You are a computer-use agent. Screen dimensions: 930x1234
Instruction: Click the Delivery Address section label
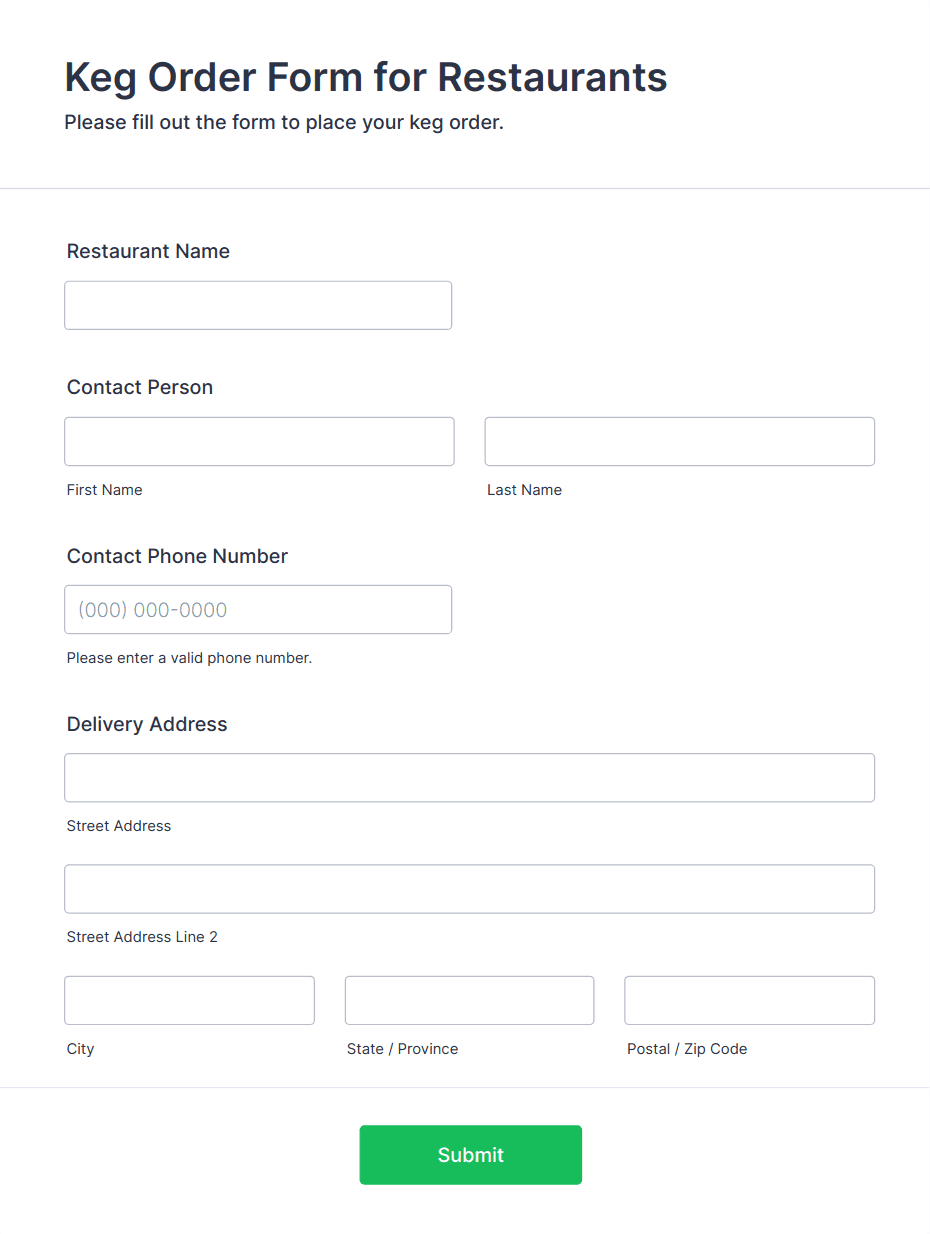[x=146, y=724]
